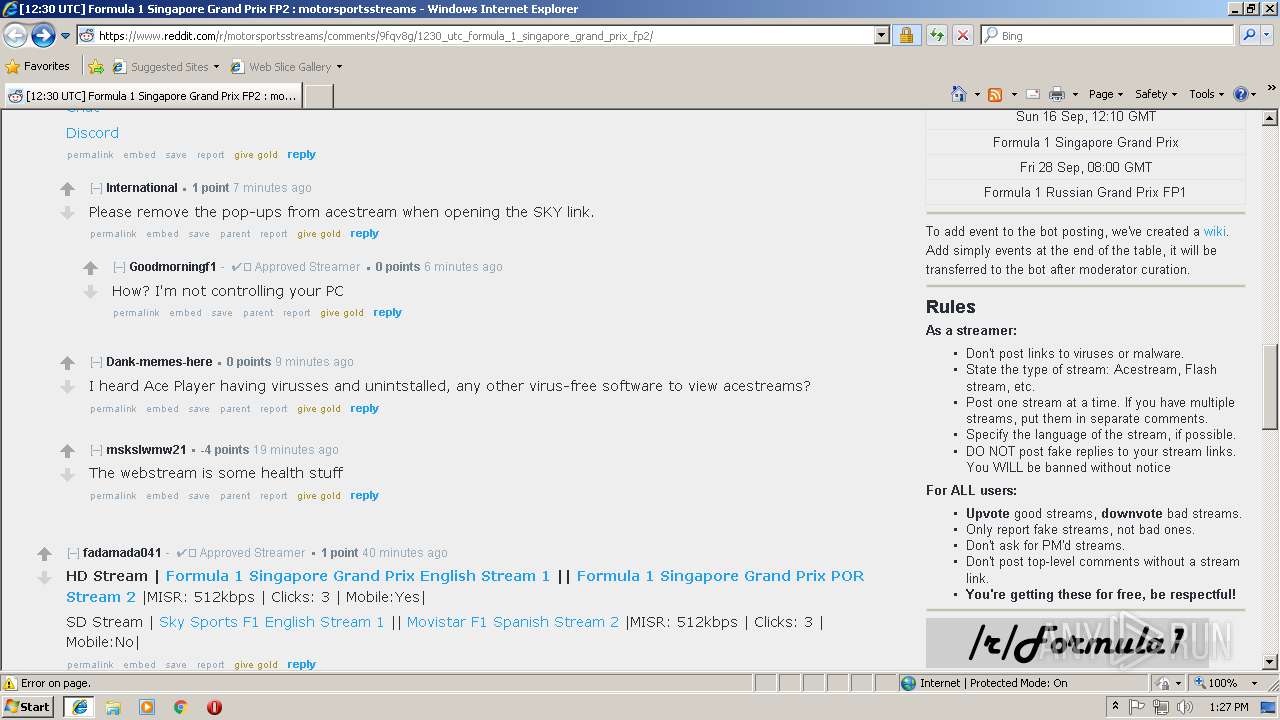Click the /r/Formula1 sidebar banner
Viewport: 1280px width, 720px height.
(1067, 643)
